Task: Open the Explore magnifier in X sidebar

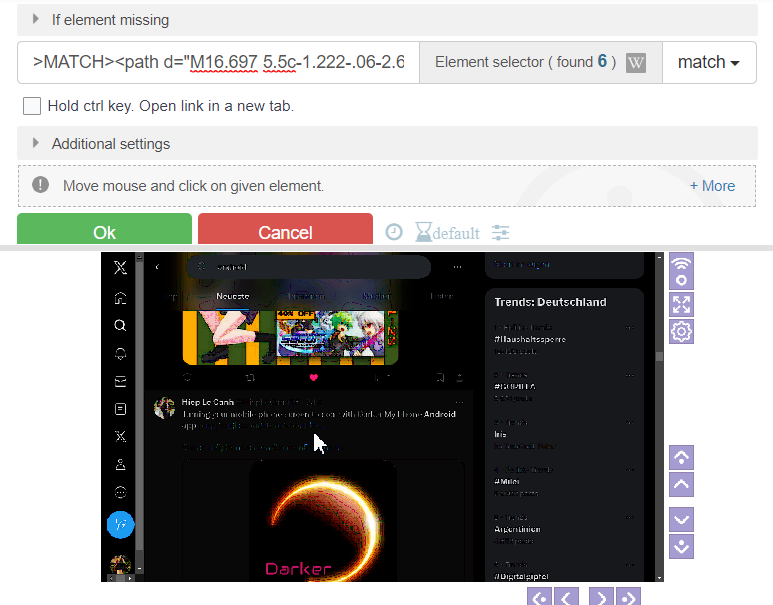Action: (120, 325)
